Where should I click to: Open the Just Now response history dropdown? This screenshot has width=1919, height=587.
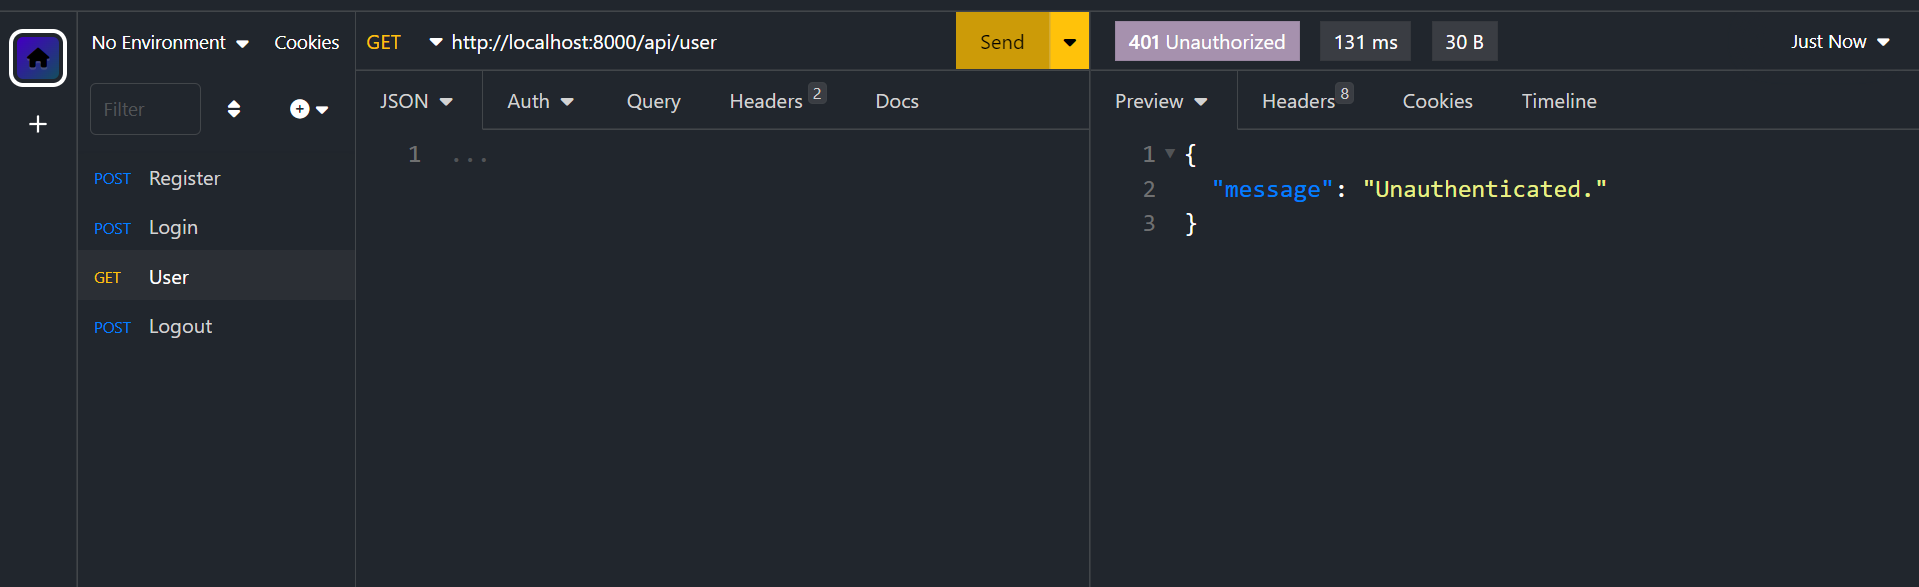(1840, 41)
